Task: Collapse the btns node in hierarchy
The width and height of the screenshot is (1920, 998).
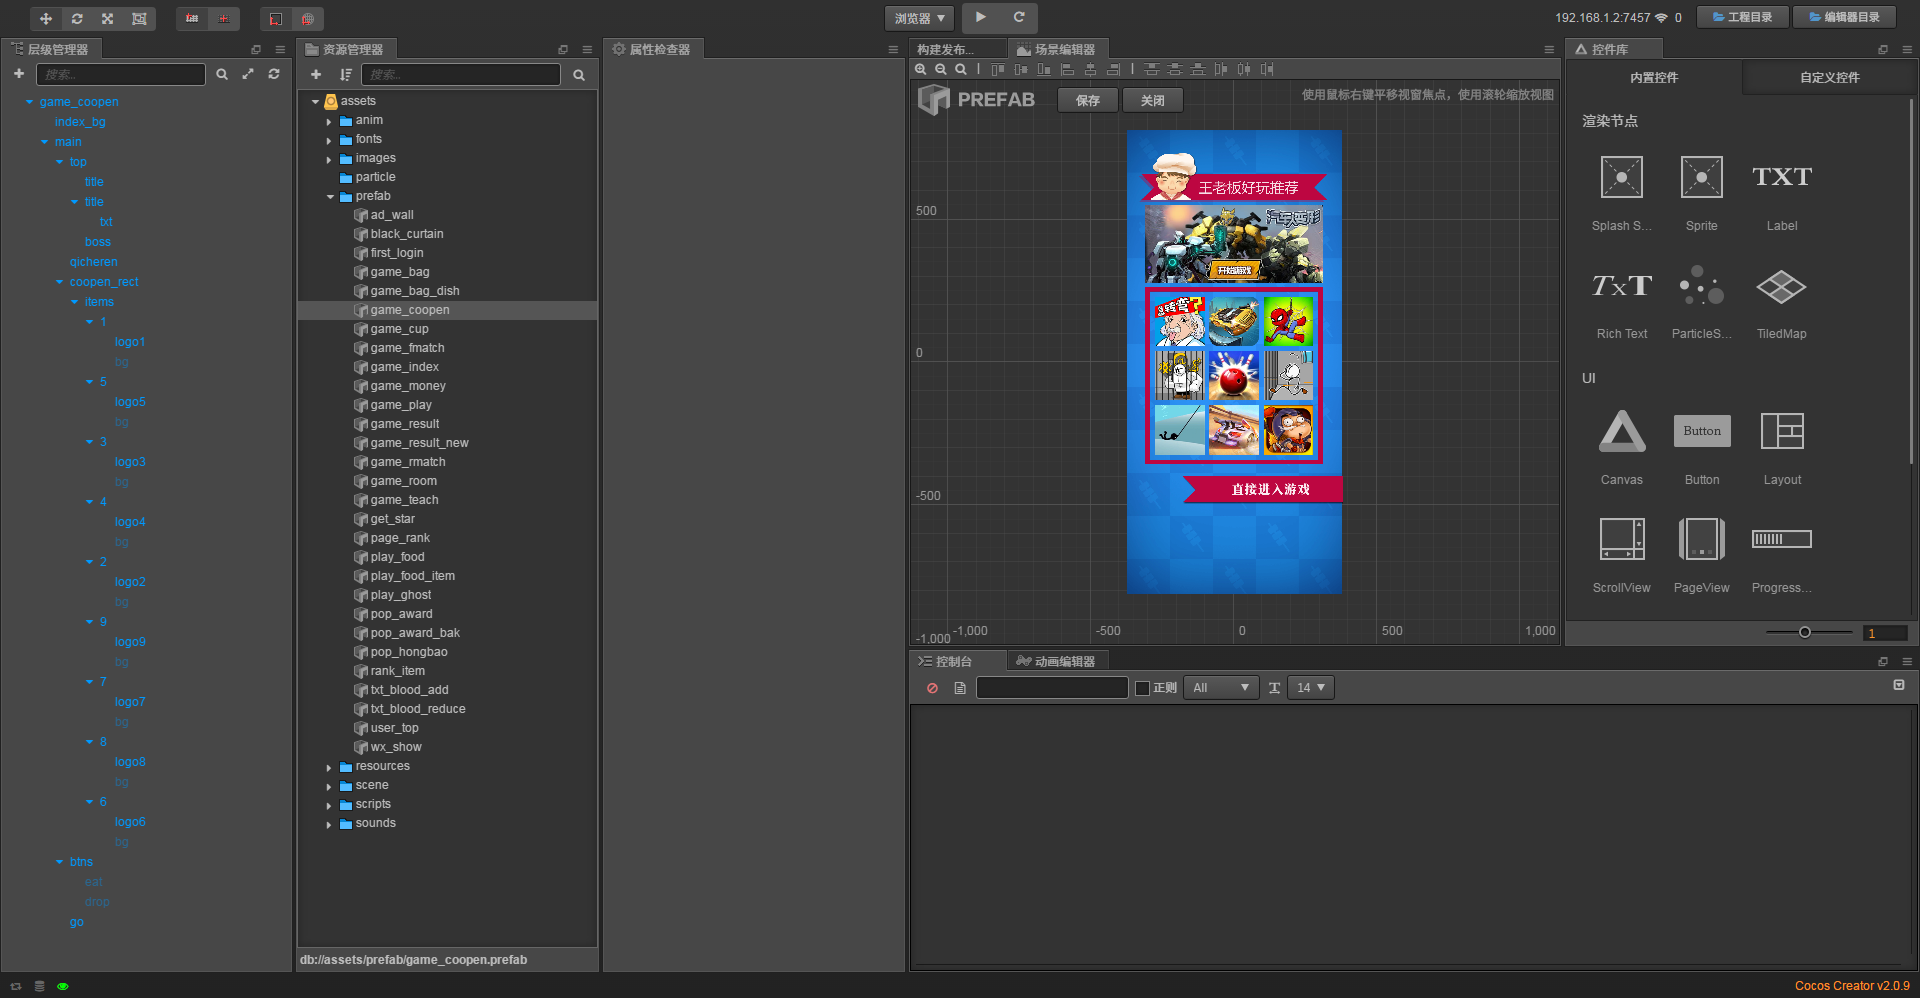Action: tap(59, 862)
